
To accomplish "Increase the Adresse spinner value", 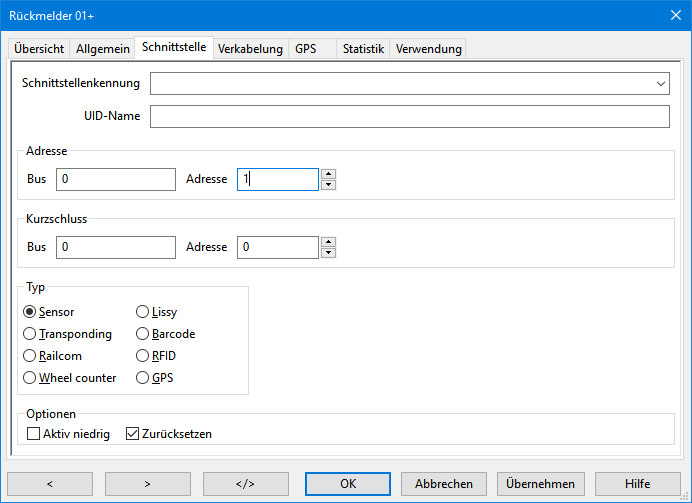I will (328, 174).
